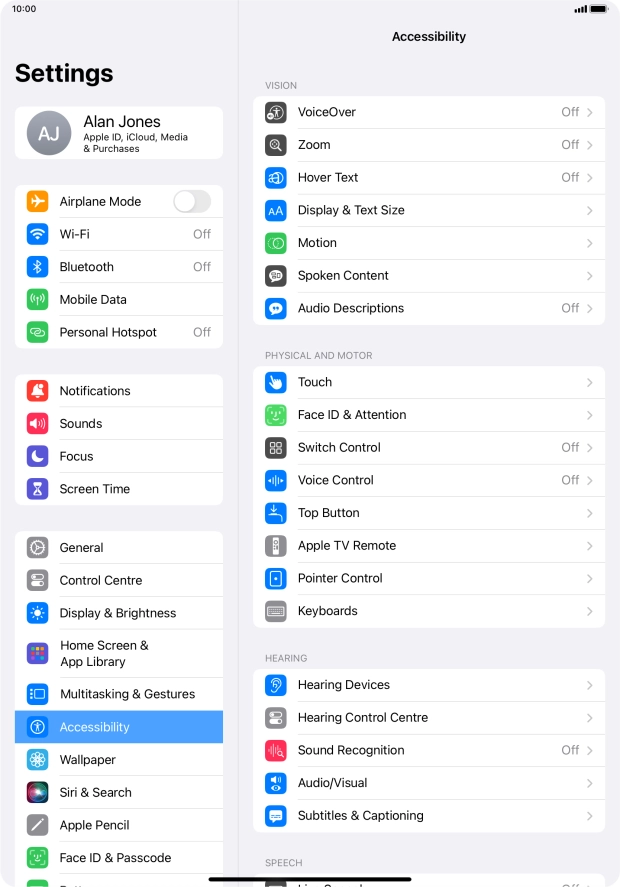
Task: Open Alan Jones Apple ID profile
Action: 119,133
